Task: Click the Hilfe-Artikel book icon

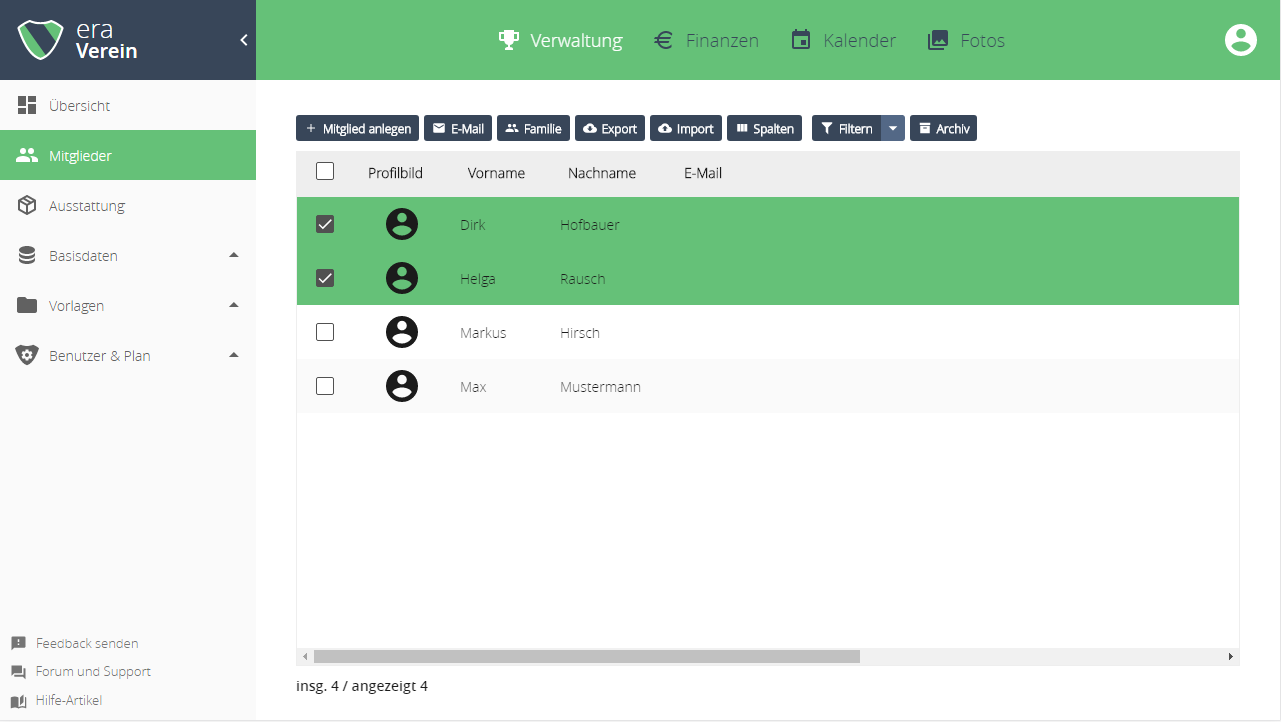Action: point(18,701)
